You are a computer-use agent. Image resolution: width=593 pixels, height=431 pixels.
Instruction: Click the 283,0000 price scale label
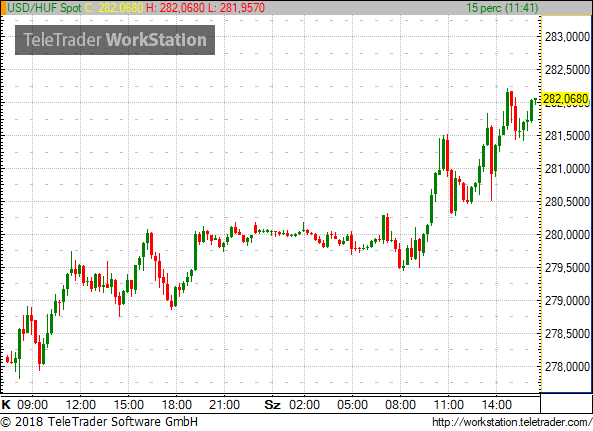tap(567, 37)
